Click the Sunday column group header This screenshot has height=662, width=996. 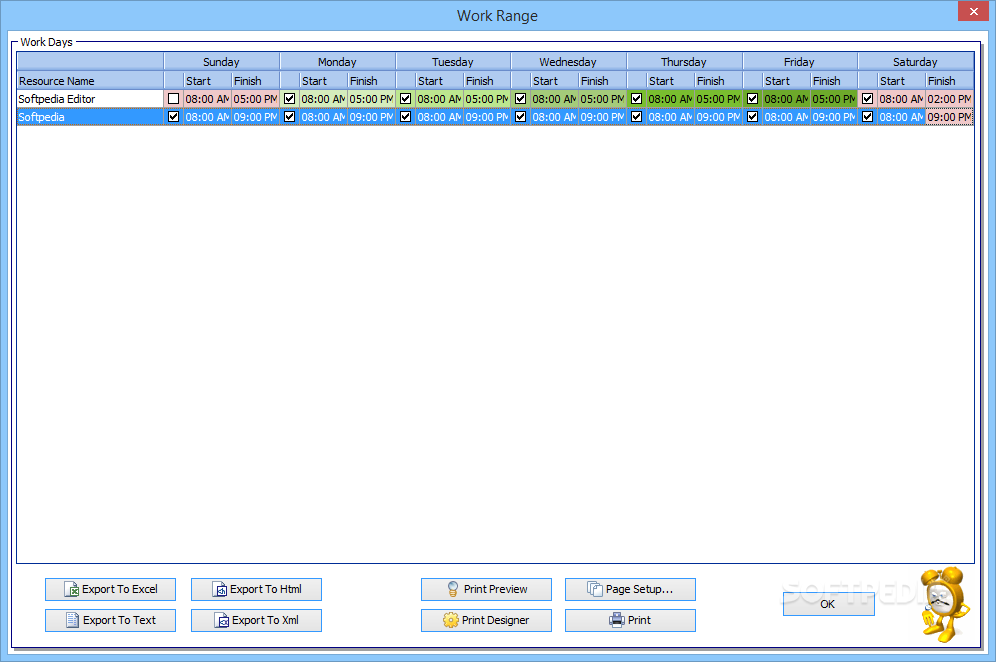tap(222, 62)
